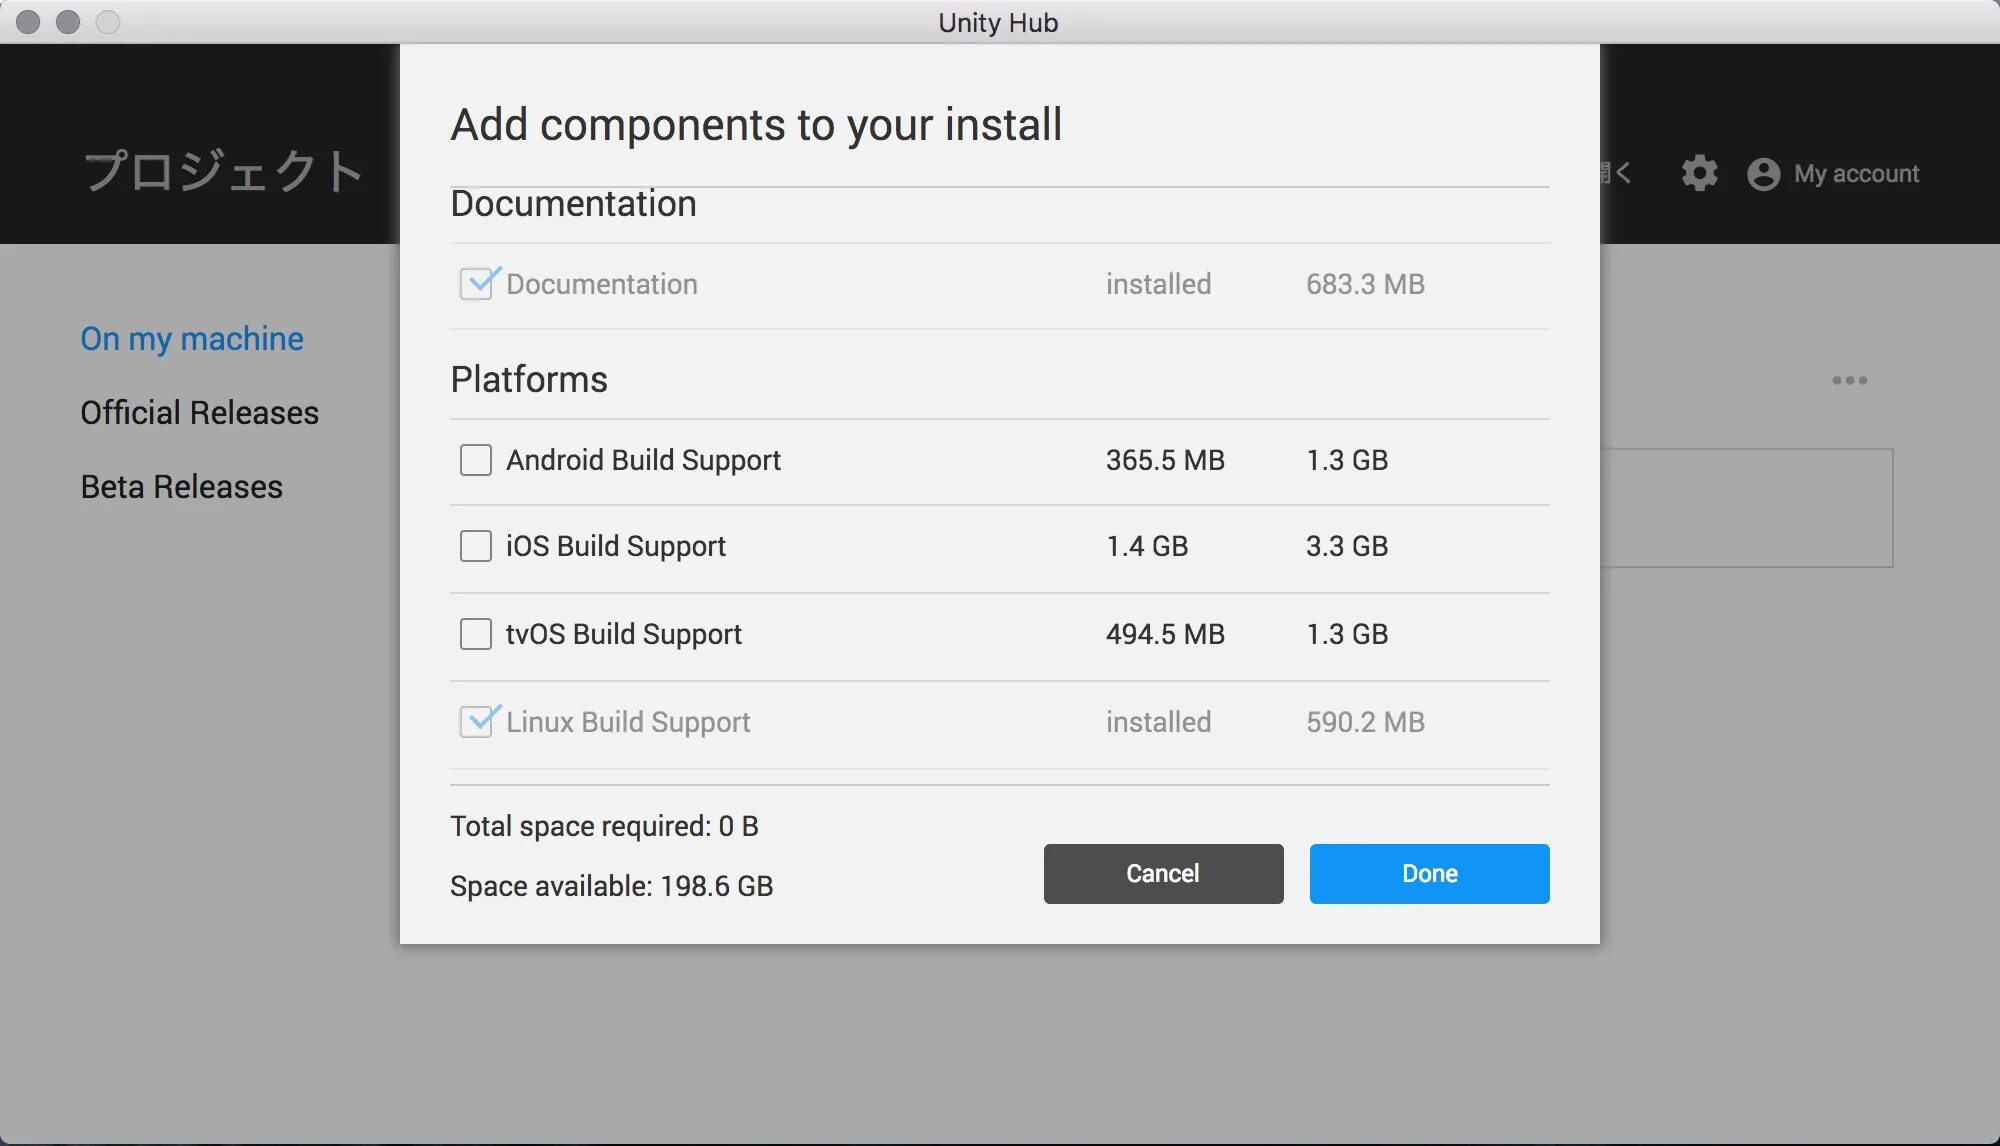Click the Japanese projects heading
This screenshot has height=1146, width=2000.
click(222, 171)
